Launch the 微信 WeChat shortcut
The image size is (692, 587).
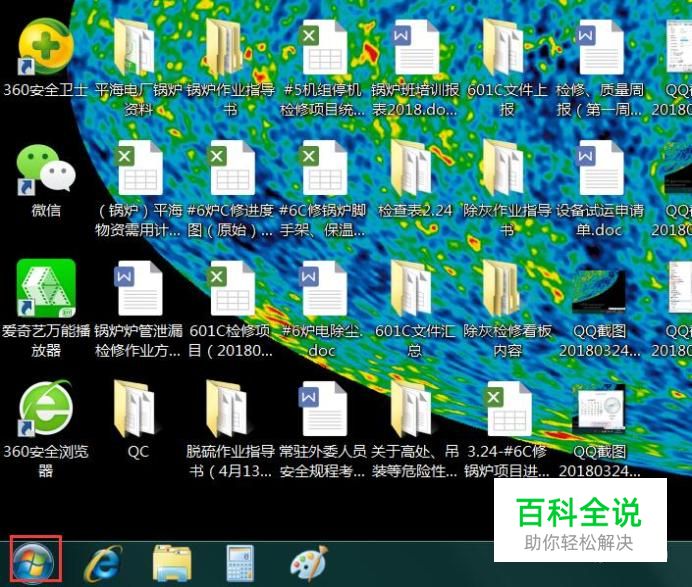45,170
